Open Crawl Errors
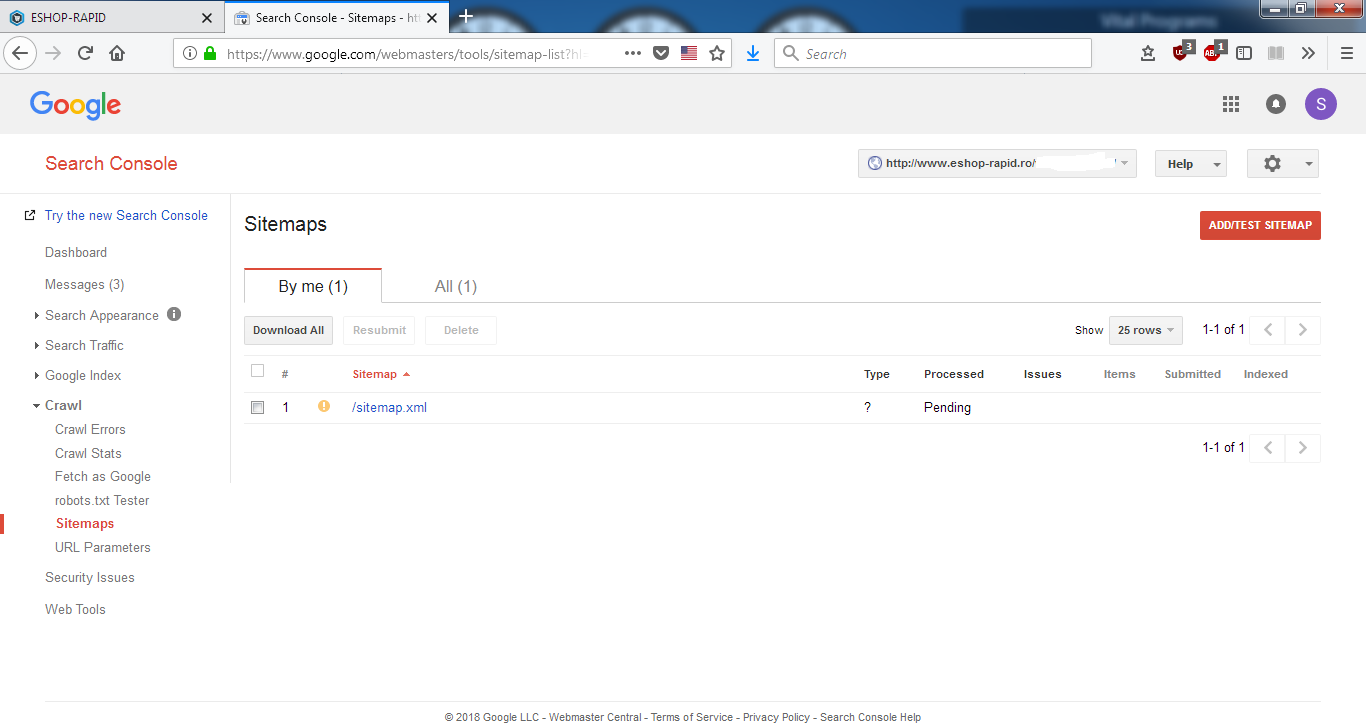This screenshot has height=728, width=1366. [90, 429]
